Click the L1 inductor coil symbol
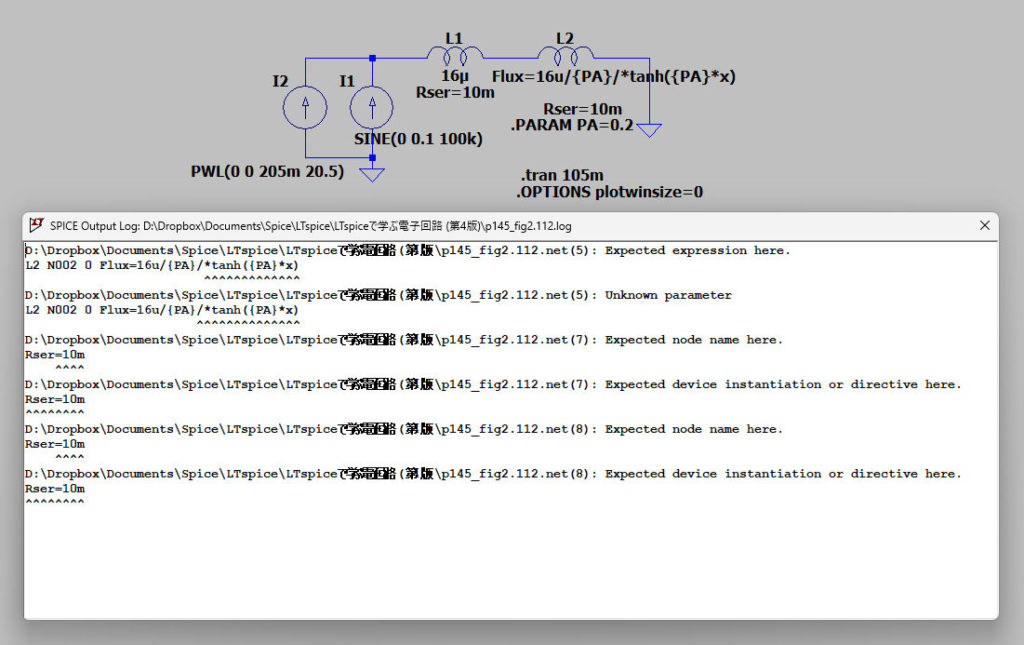Viewport: 1024px width, 645px height. tap(455, 56)
